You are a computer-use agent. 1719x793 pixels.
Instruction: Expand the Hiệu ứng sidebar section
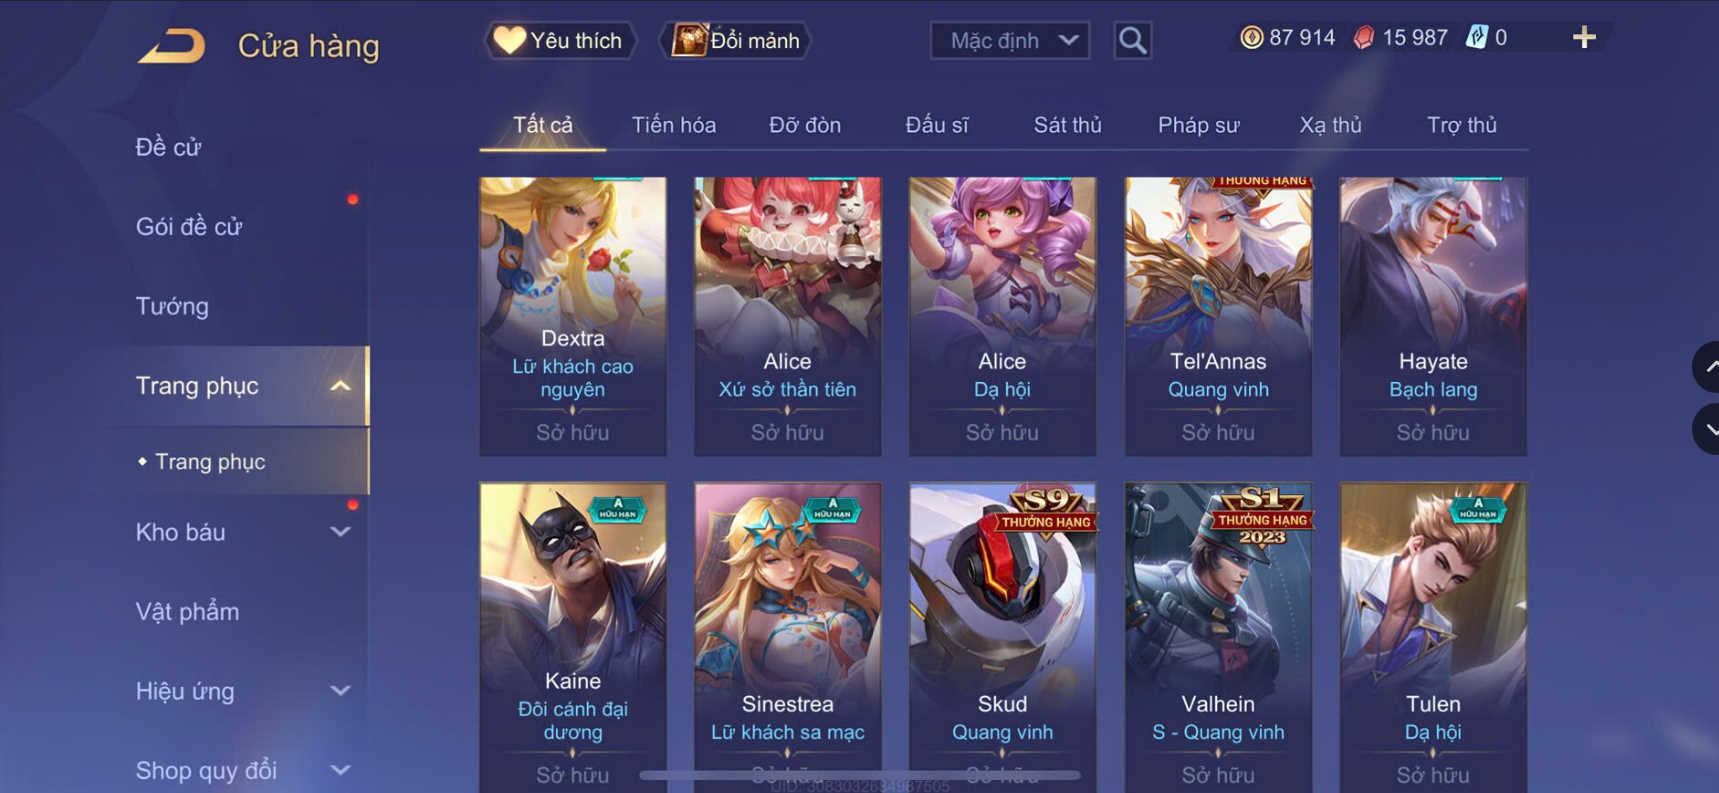coord(340,691)
